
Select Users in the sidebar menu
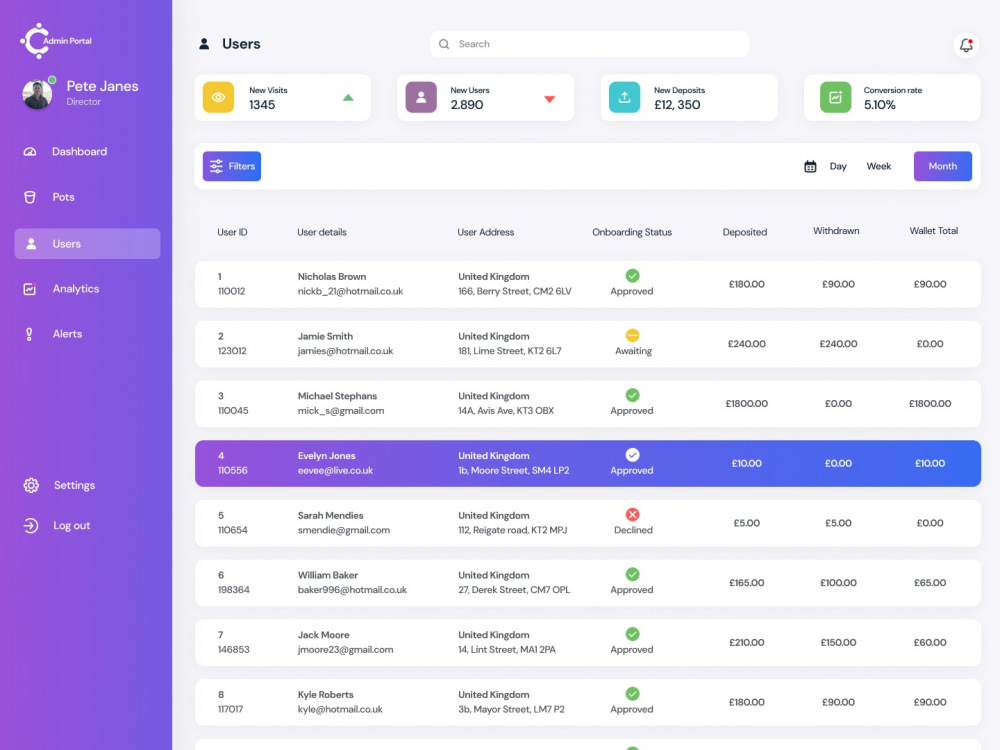(x=87, y=244)
